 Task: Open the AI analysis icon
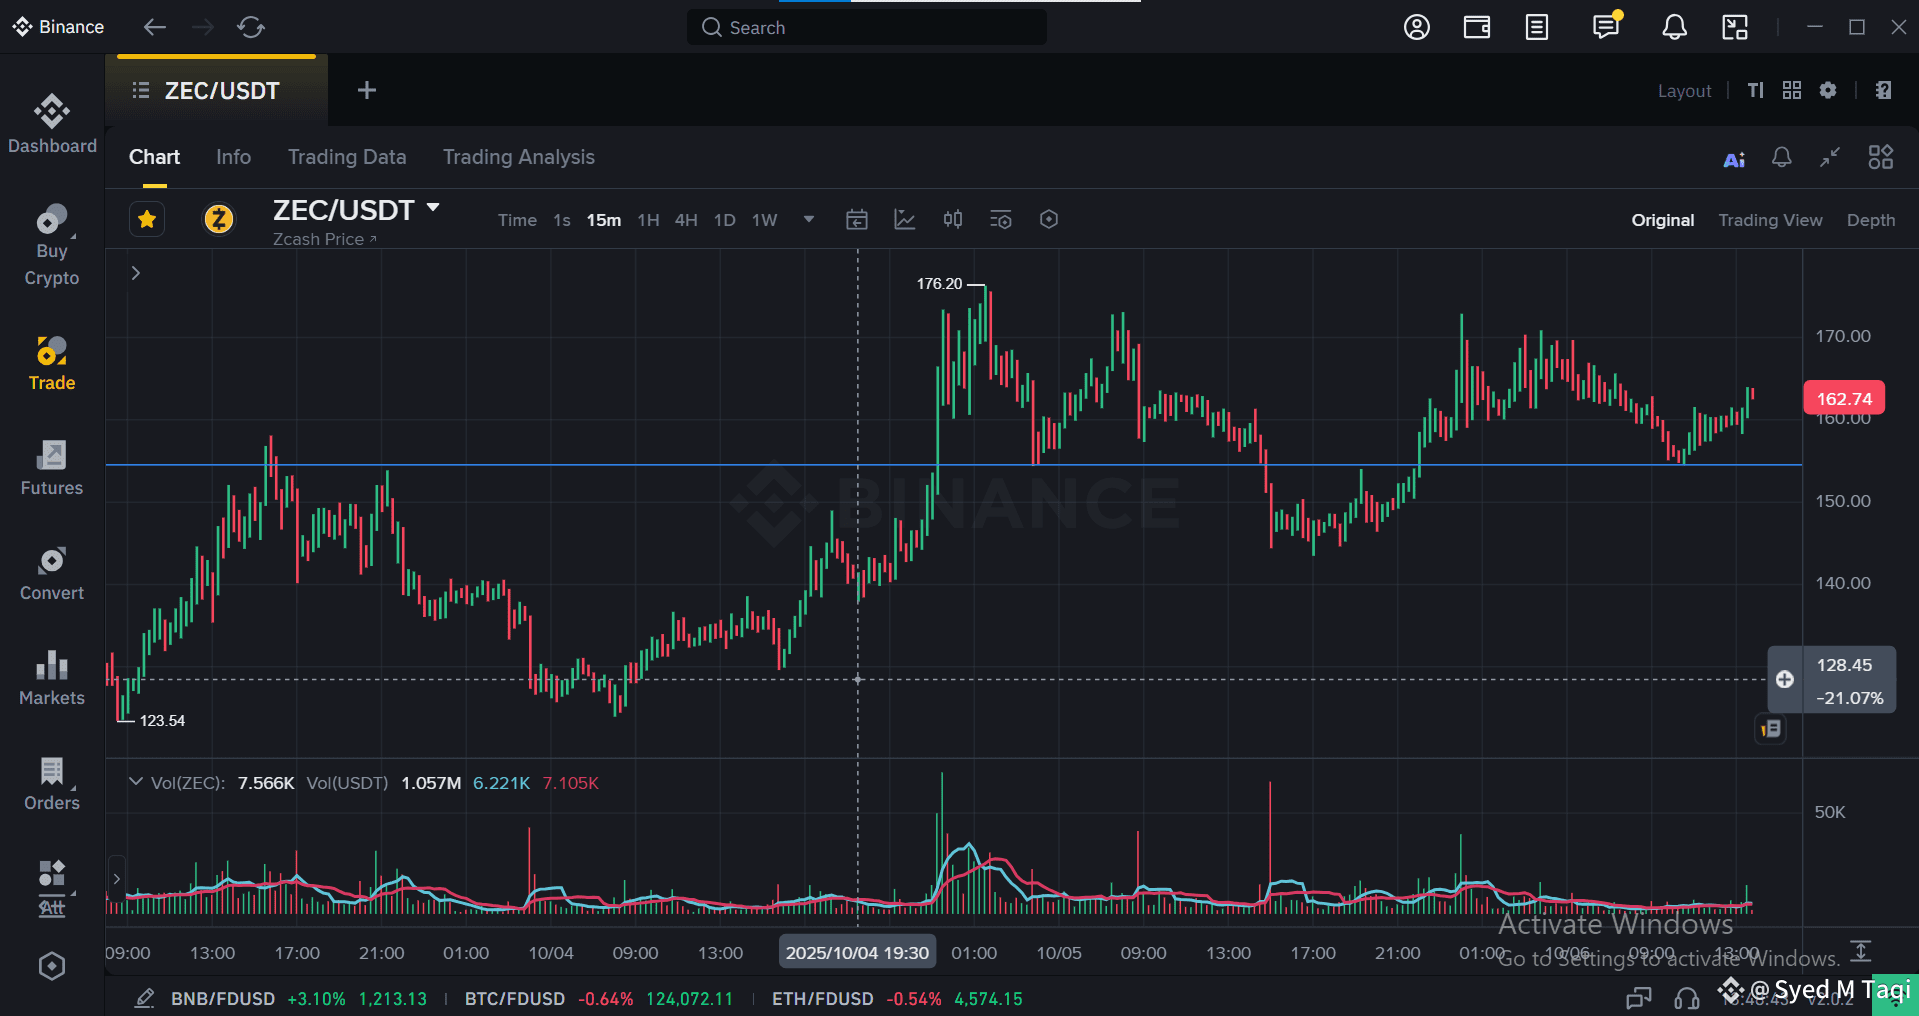point(1734,158)
